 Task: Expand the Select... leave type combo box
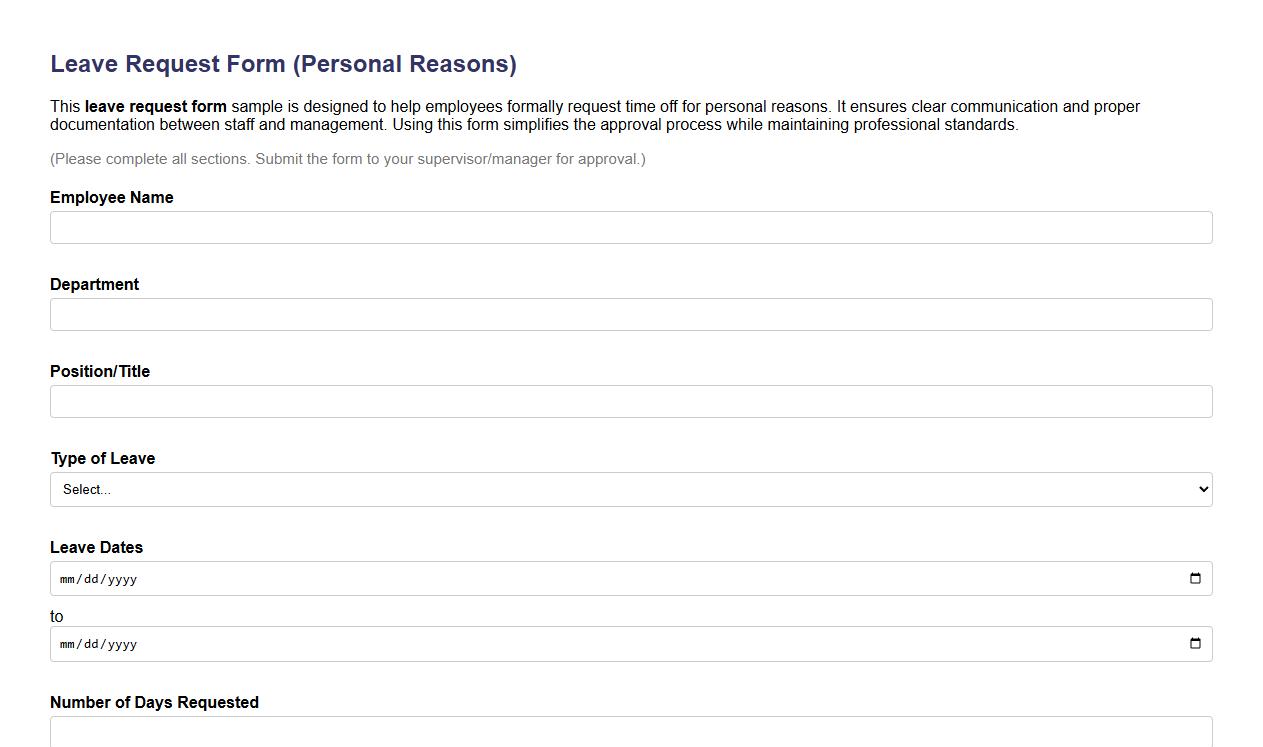tap(630, 489)
